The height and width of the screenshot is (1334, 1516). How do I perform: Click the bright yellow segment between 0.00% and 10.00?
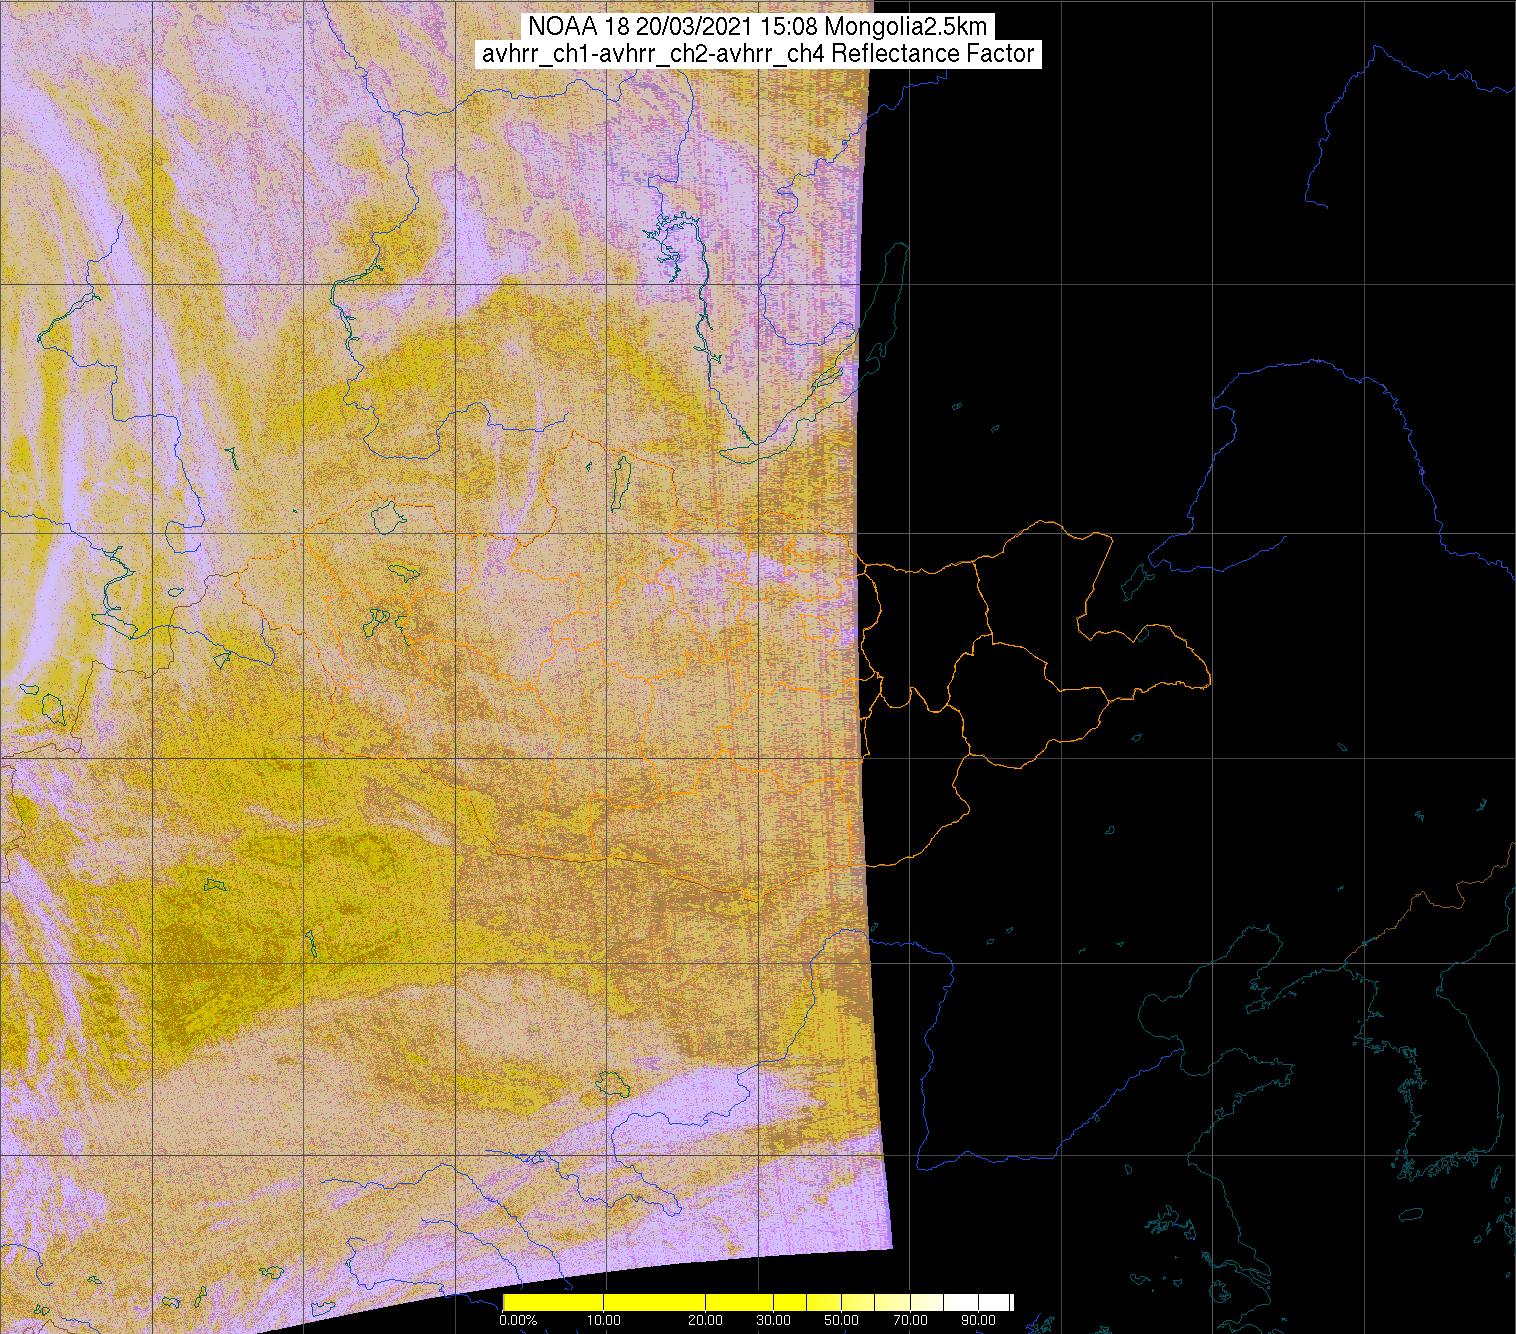[x=553, y=1302]
